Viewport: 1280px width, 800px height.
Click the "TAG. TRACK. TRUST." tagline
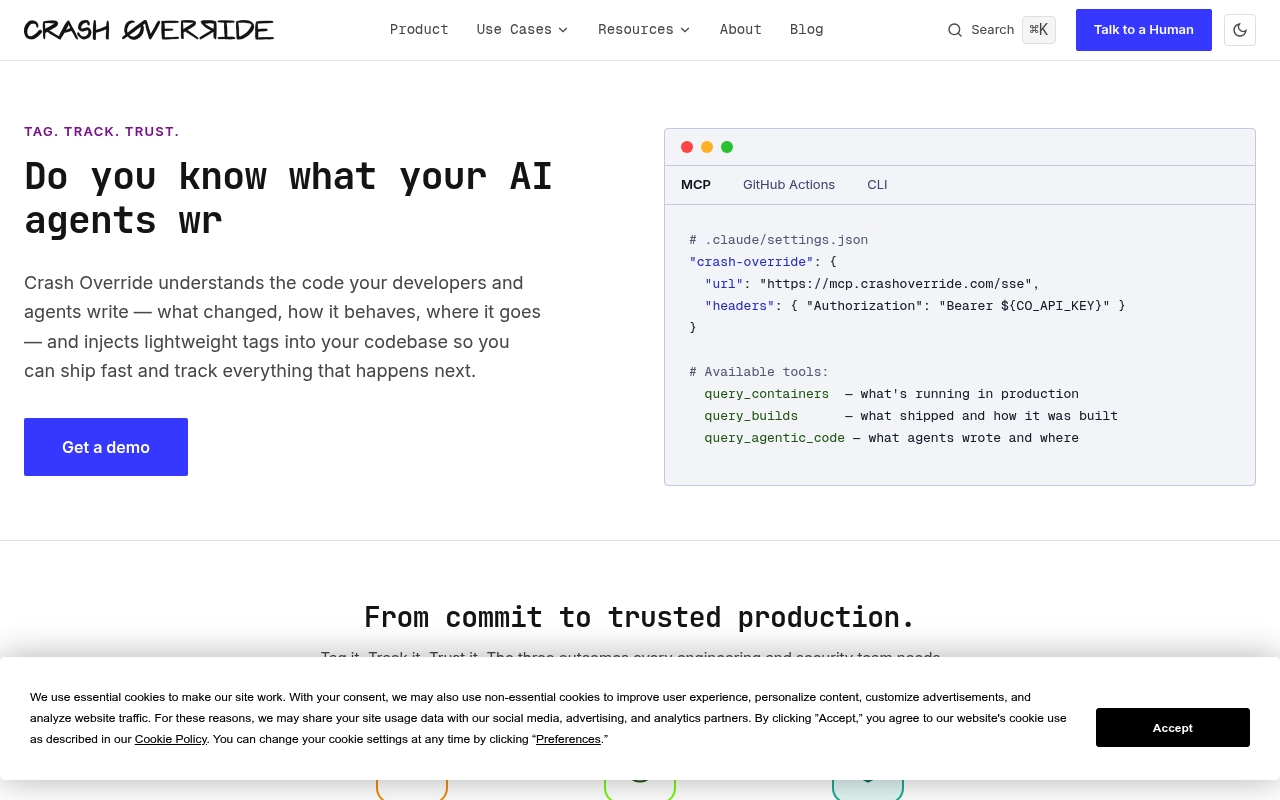click(102, 131)
